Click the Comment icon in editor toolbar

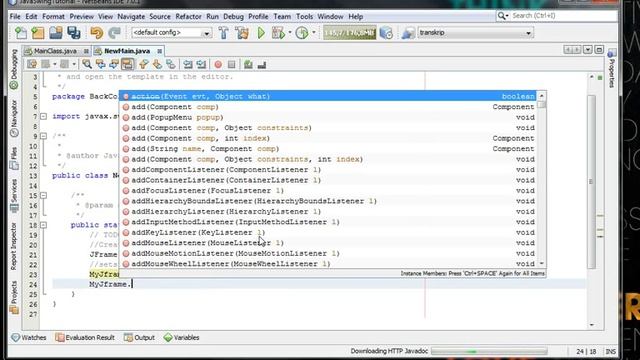click(248, 64)
